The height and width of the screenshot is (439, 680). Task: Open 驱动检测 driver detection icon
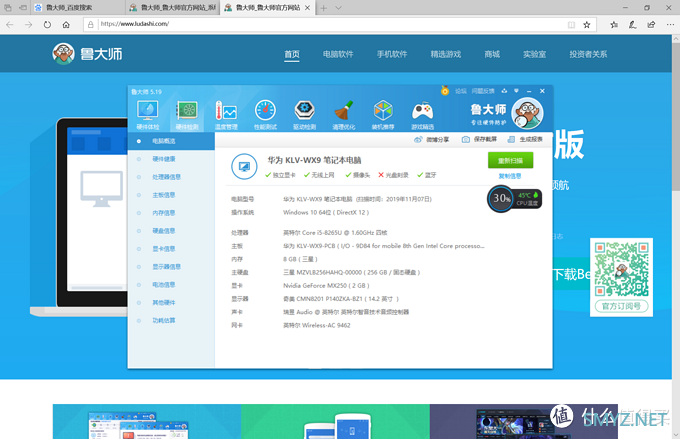[x=304, y=115]
